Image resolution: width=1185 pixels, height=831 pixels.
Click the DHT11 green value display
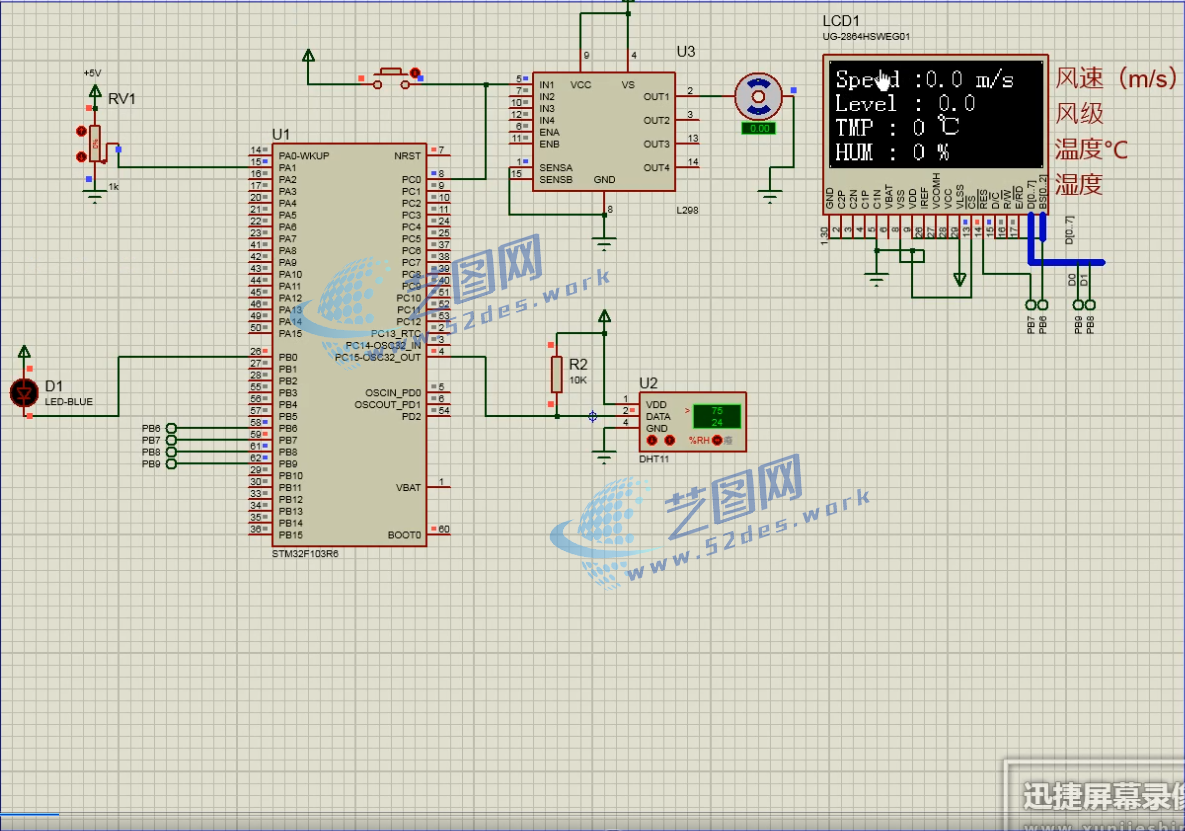(x=716, y=416)
